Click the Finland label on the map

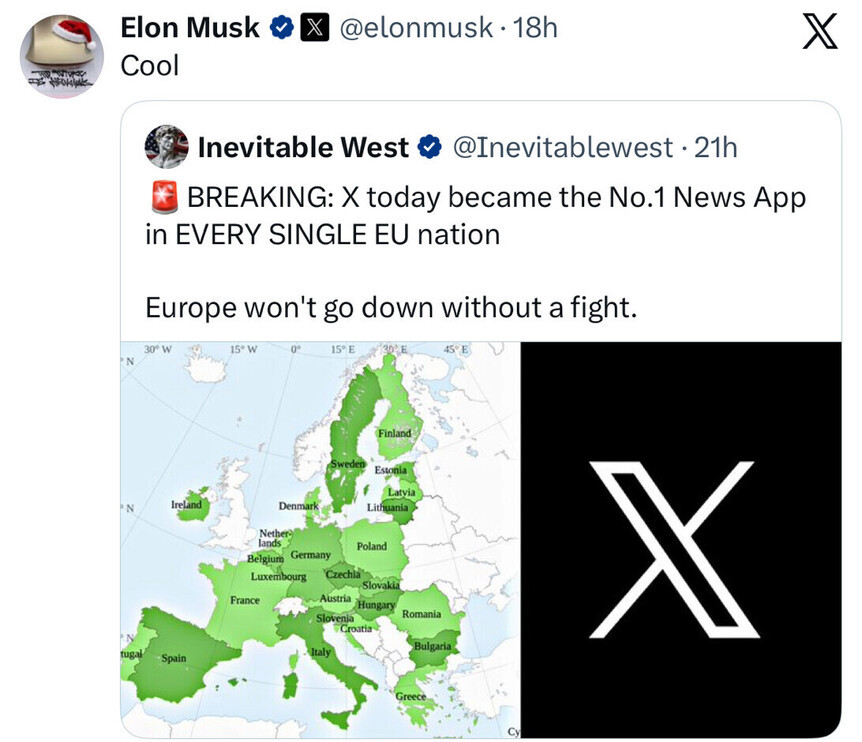pos(395,432)
